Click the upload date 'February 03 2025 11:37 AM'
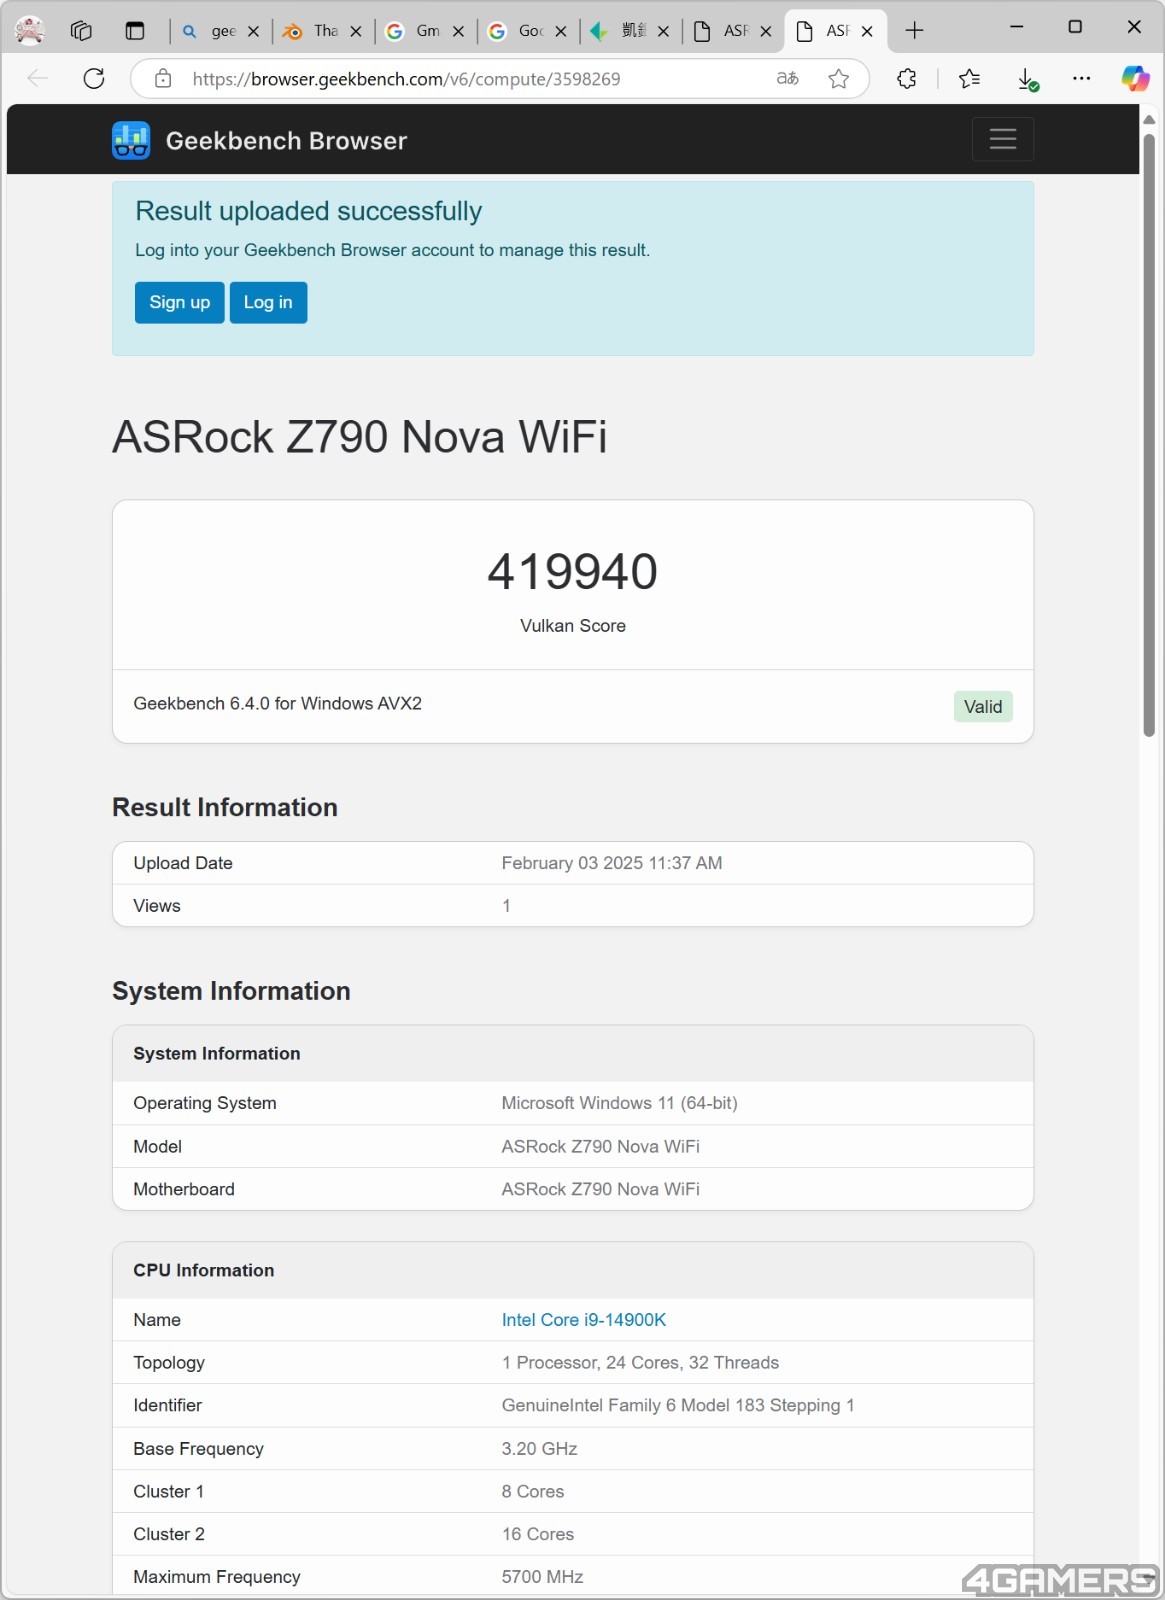1165x1600 pixels. (x=612, y=863)
